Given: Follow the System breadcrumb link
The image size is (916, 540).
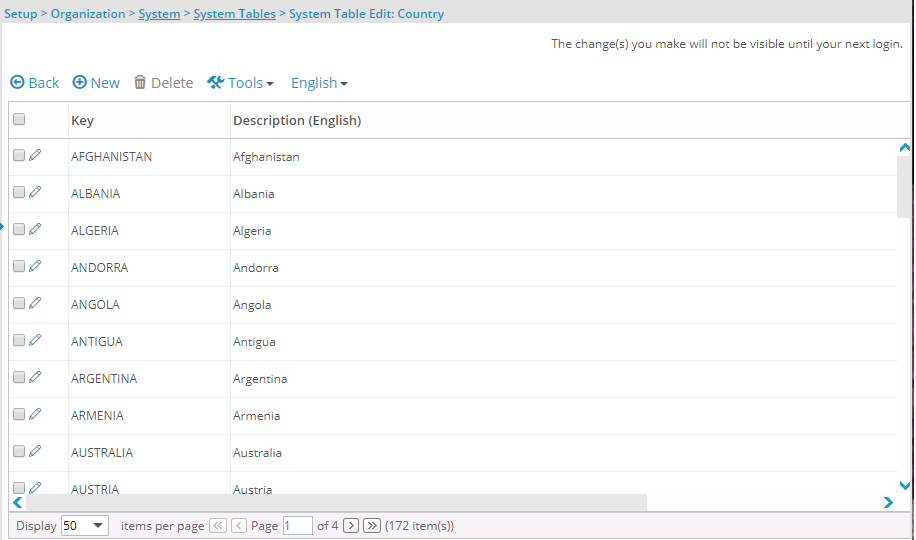Looking at the screenshot, I should [x=159, y=13].
